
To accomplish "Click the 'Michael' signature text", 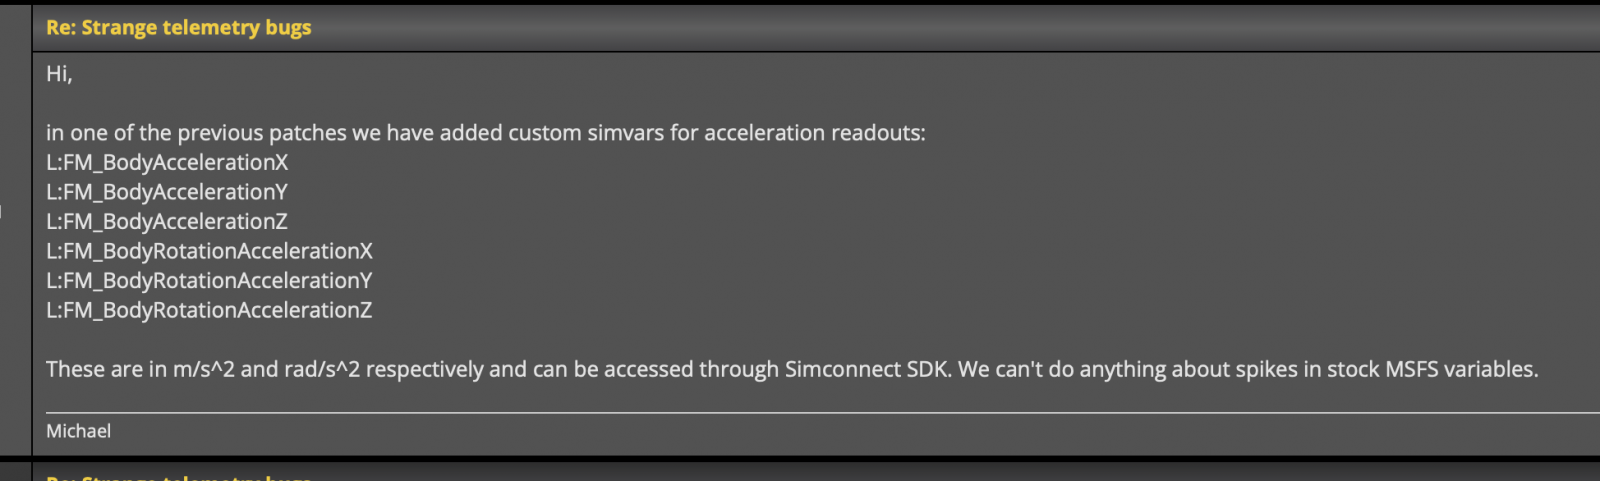I will coord(78,431).
